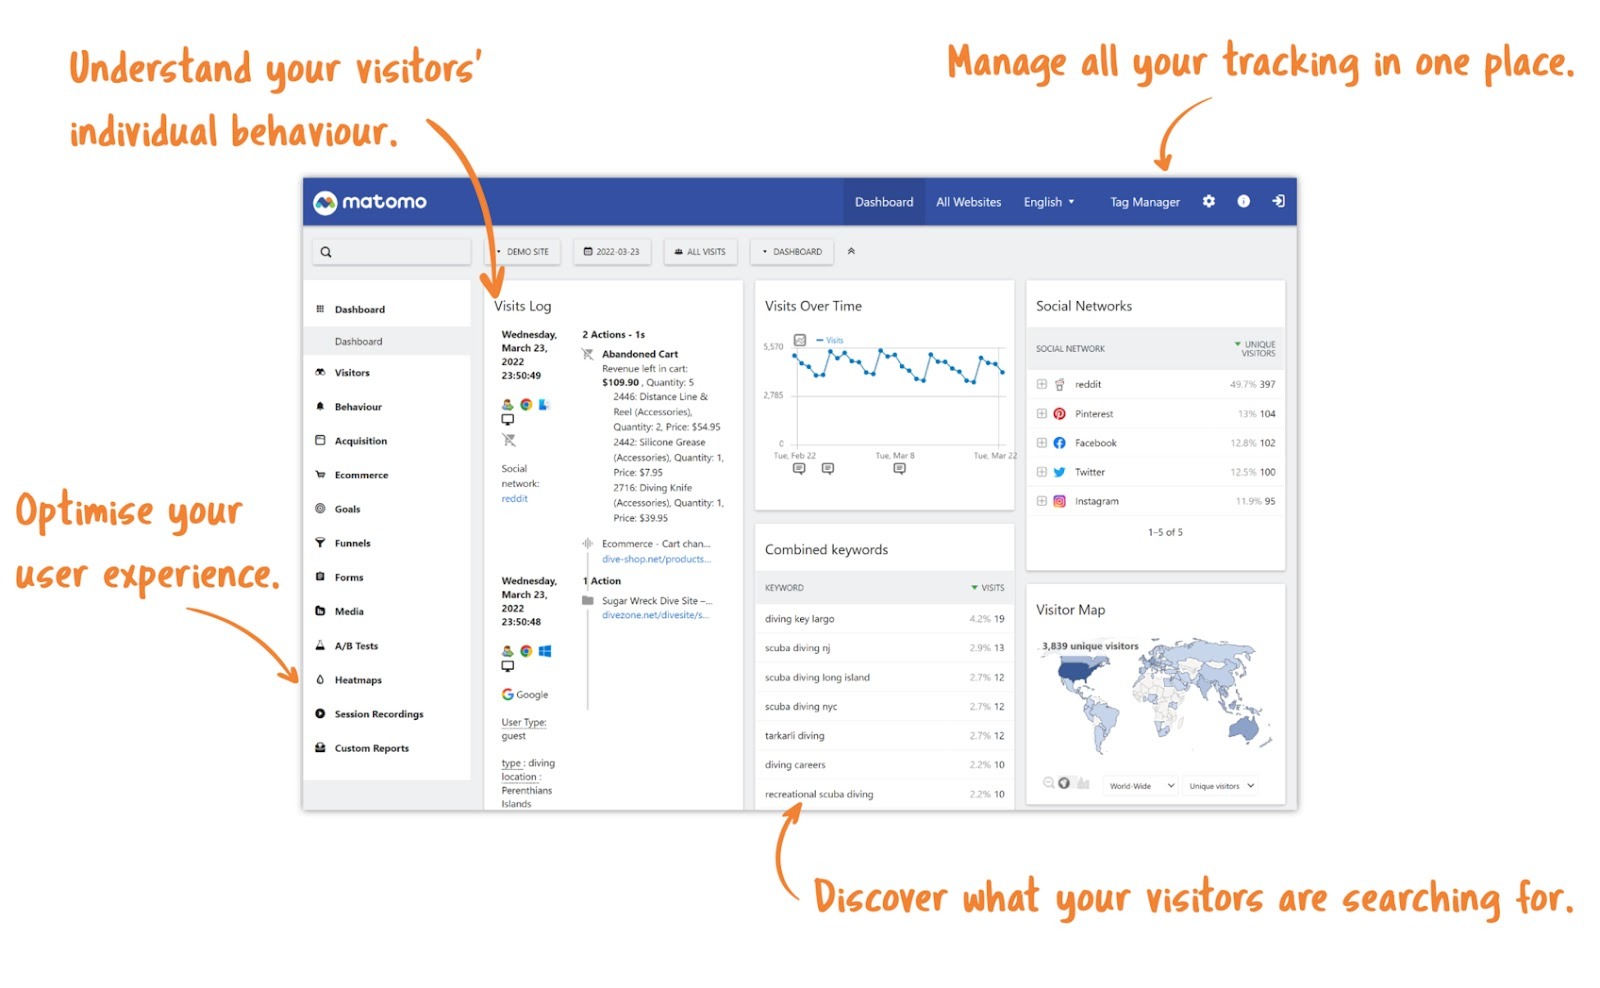The height and width of the screenshot is (988, 1600).
Task: Open dive-shop.net/products link
Action: pyautogui.click(x=656, y=559)
